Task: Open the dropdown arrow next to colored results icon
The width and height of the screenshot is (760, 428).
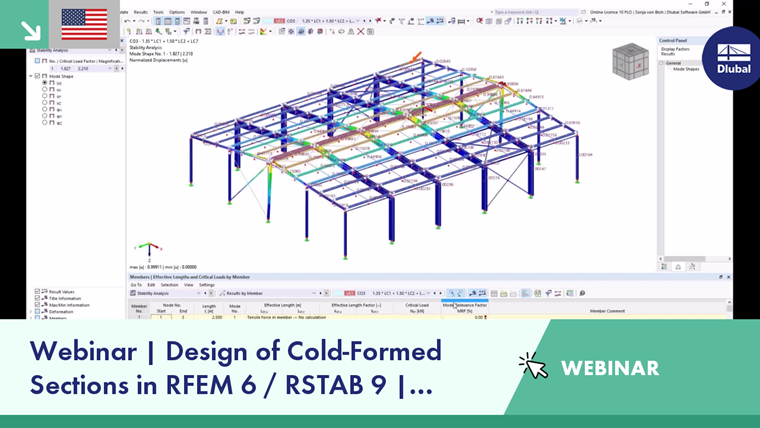Action: click(270, 32)
